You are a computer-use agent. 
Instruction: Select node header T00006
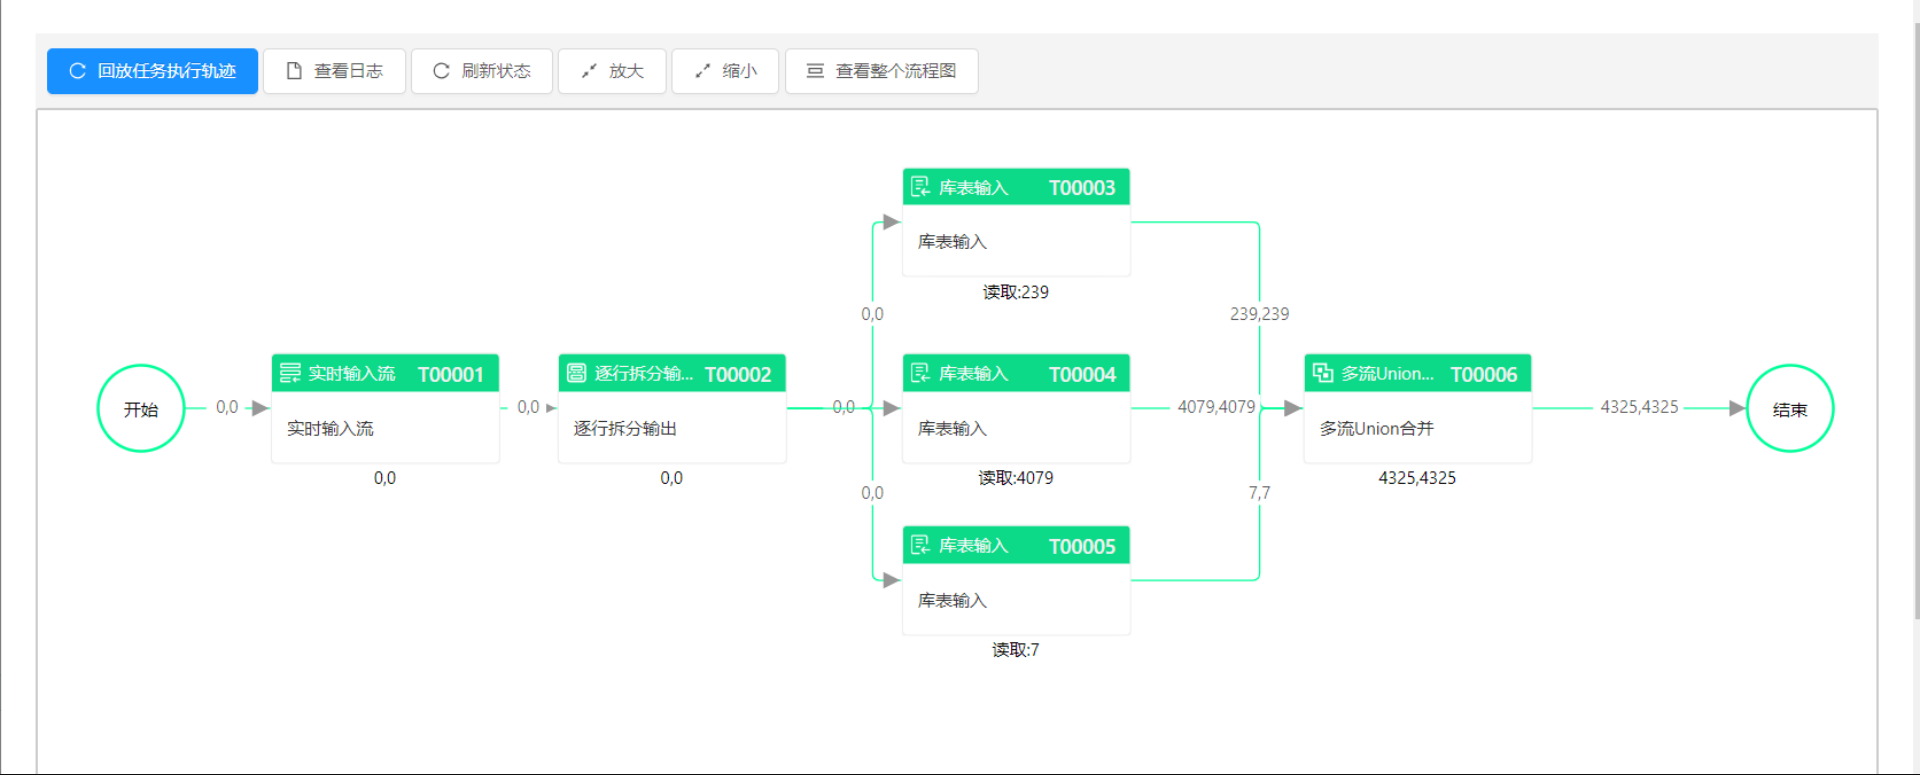(1418, 373)
